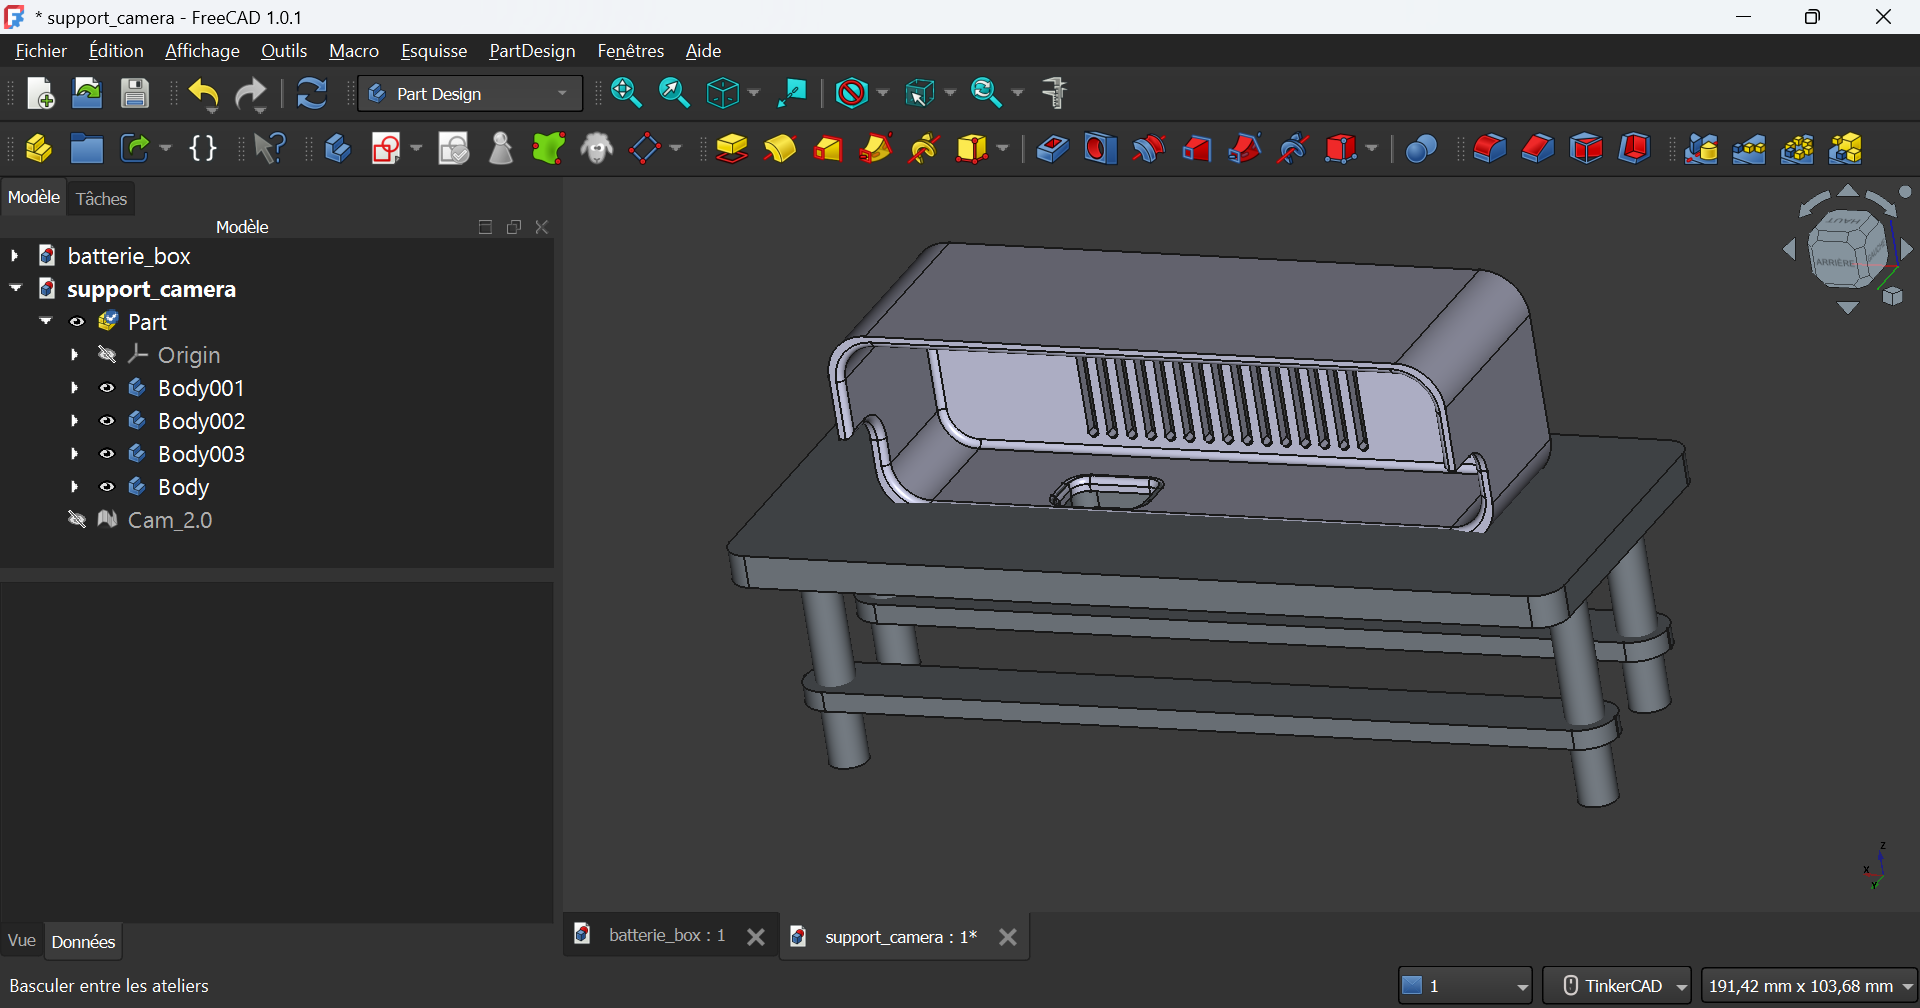
Task: Select the isometric view cube icon
Action: pyautogui.click(x=722, y=93)
